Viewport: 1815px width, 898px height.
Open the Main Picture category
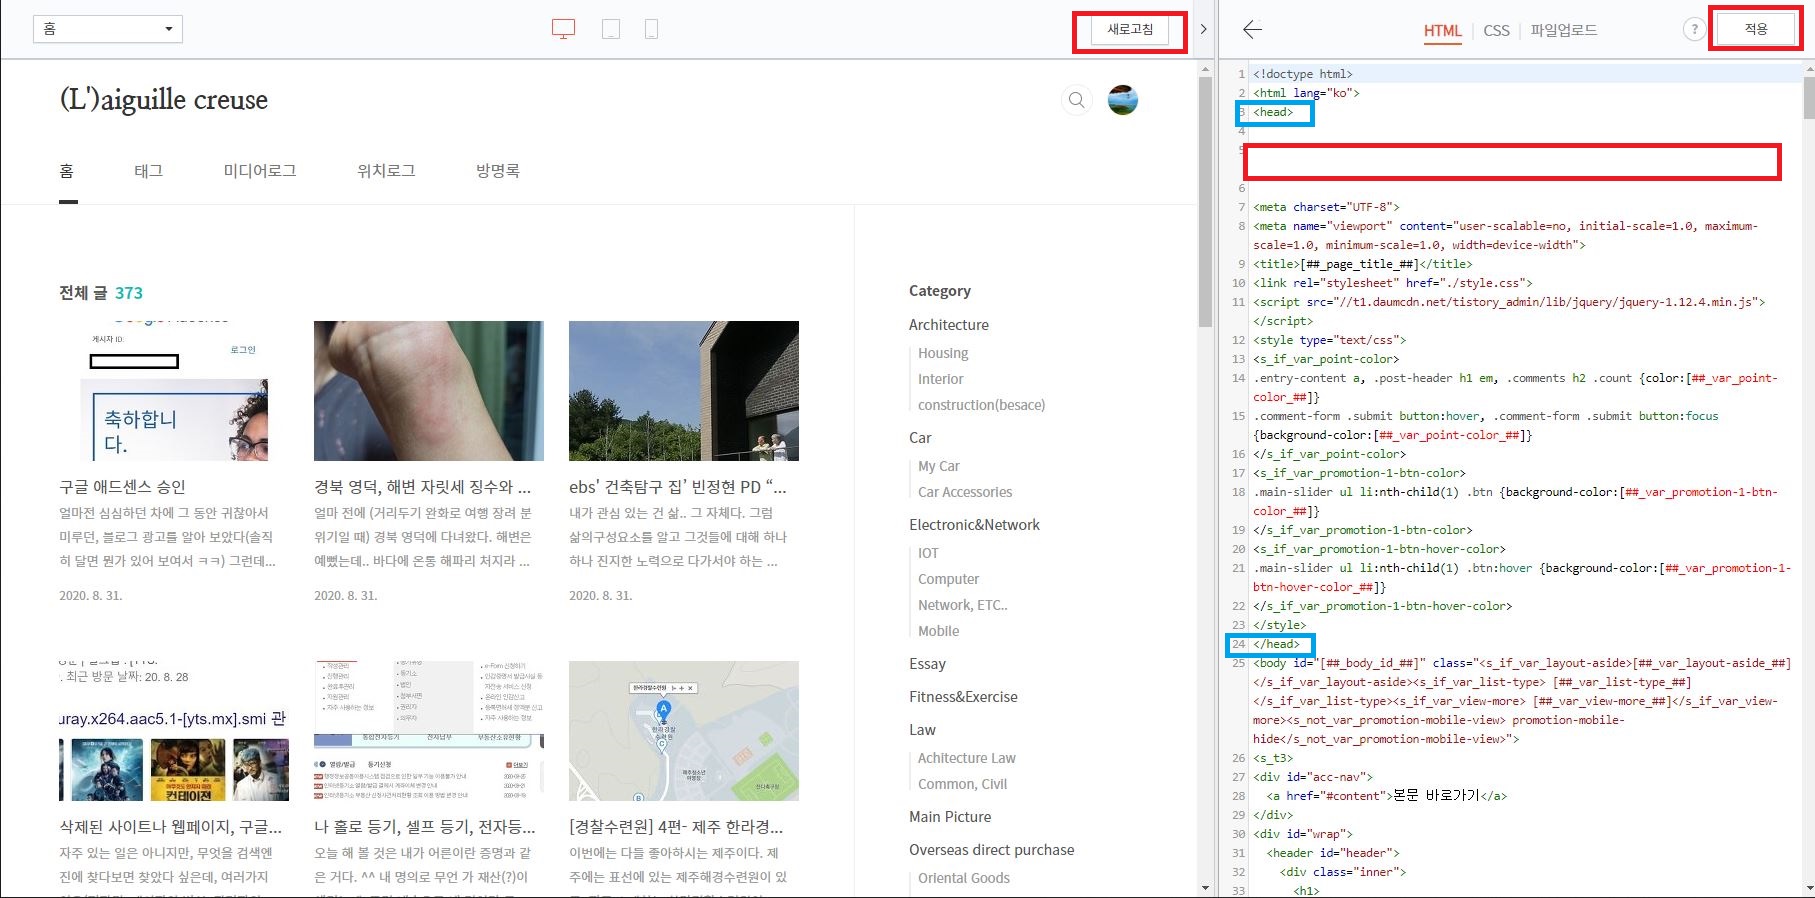[x=950, y=817]
